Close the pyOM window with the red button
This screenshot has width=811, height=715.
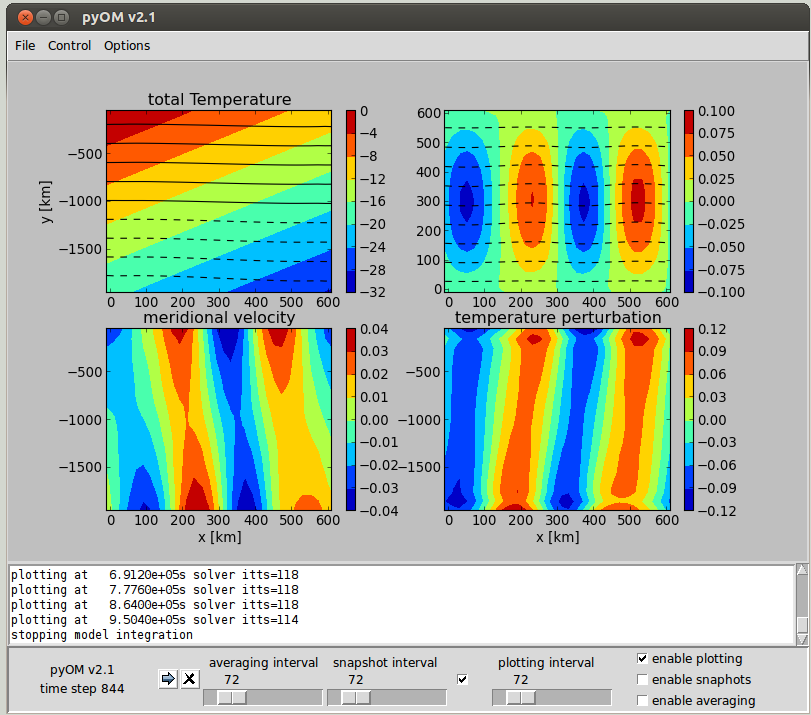(x=24, y=17)
